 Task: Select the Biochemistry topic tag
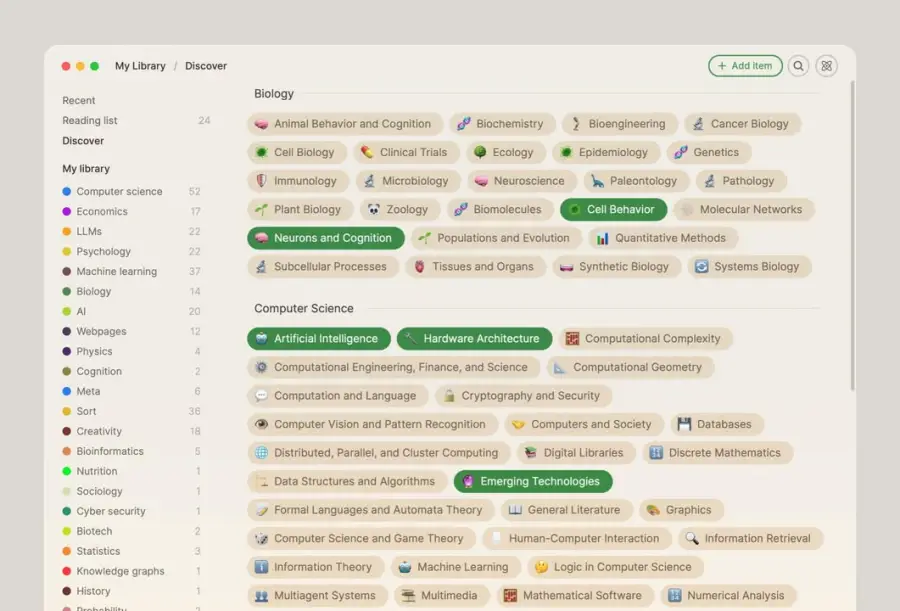point(502,124)
